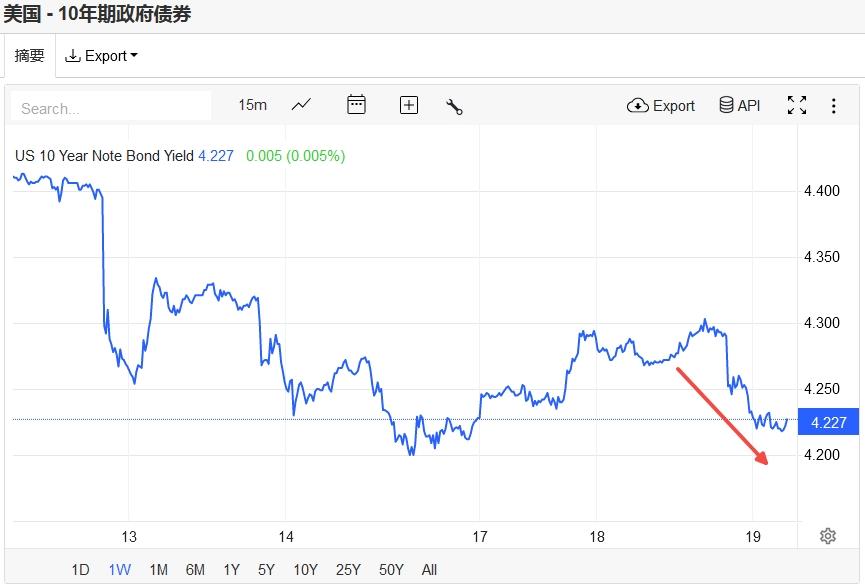The width and height of the screenshot is (865, 585).
Task: Switch to the 5Y time range
Action: point(266,570)
